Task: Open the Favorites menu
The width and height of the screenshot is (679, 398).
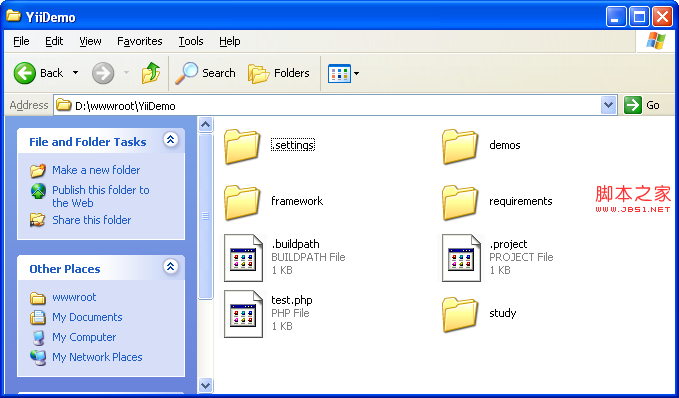Action: (139, 41)
